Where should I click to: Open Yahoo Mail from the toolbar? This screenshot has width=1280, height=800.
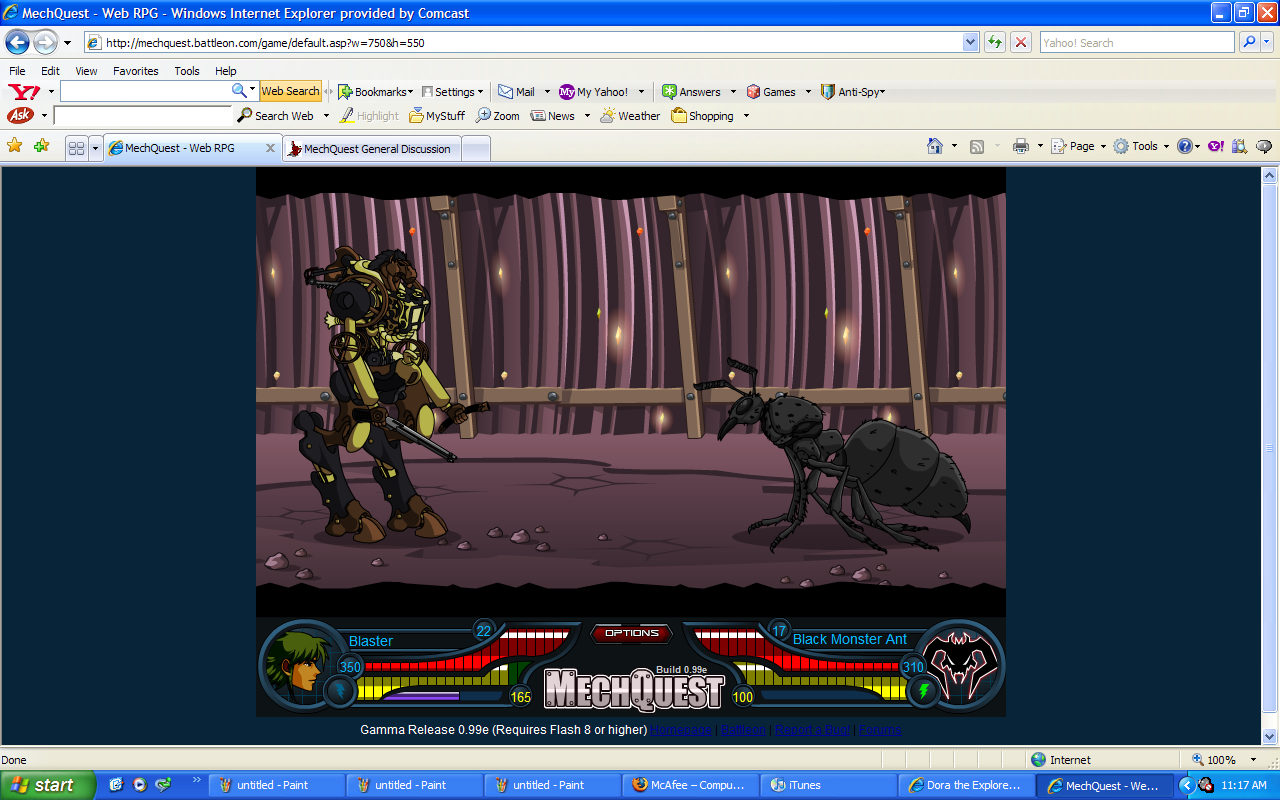click(x=517, y=92)
